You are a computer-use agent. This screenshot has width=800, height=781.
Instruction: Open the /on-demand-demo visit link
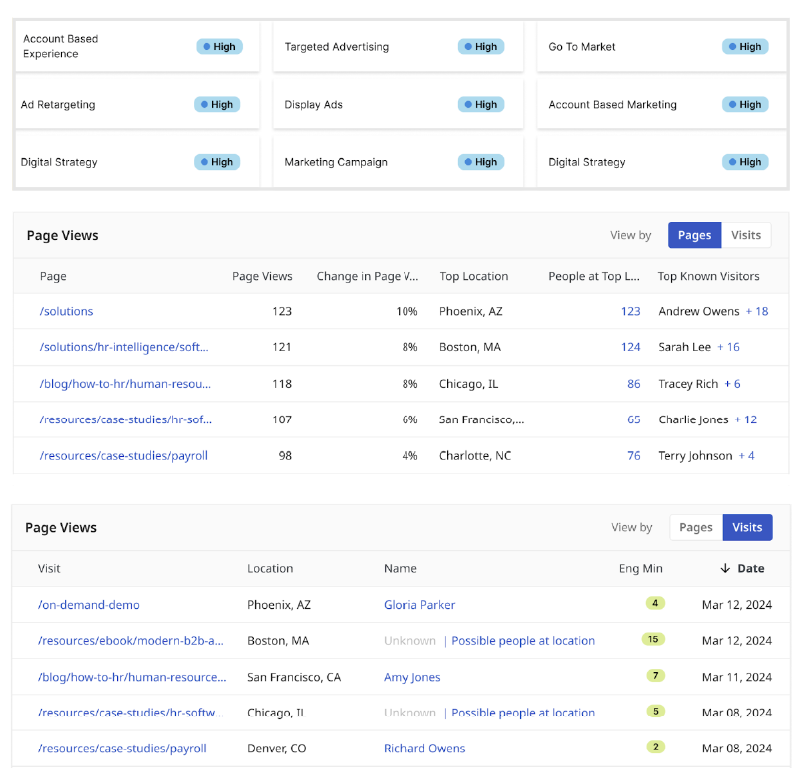coord(89,605)
